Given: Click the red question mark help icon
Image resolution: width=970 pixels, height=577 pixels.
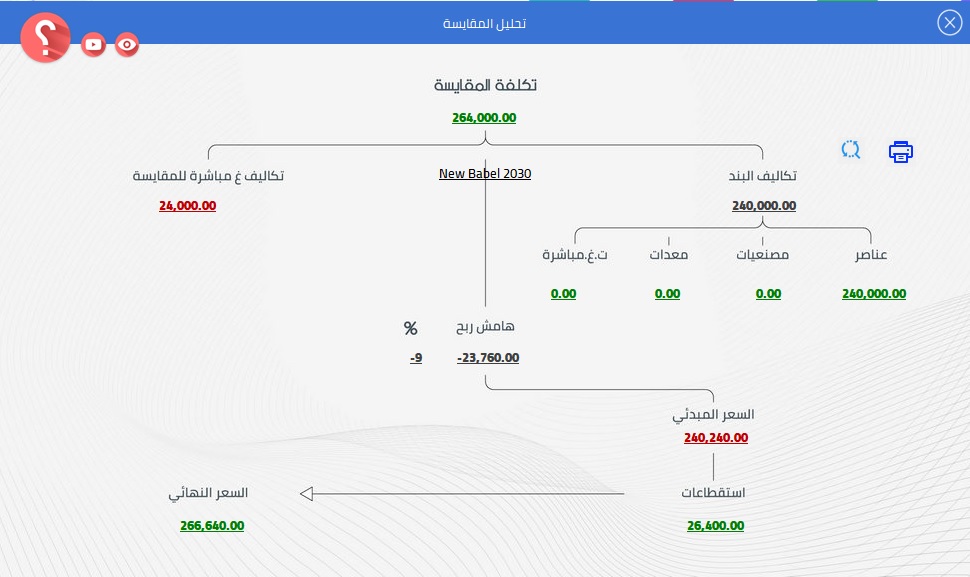Looking at the screenshot, I should (45, 38).
